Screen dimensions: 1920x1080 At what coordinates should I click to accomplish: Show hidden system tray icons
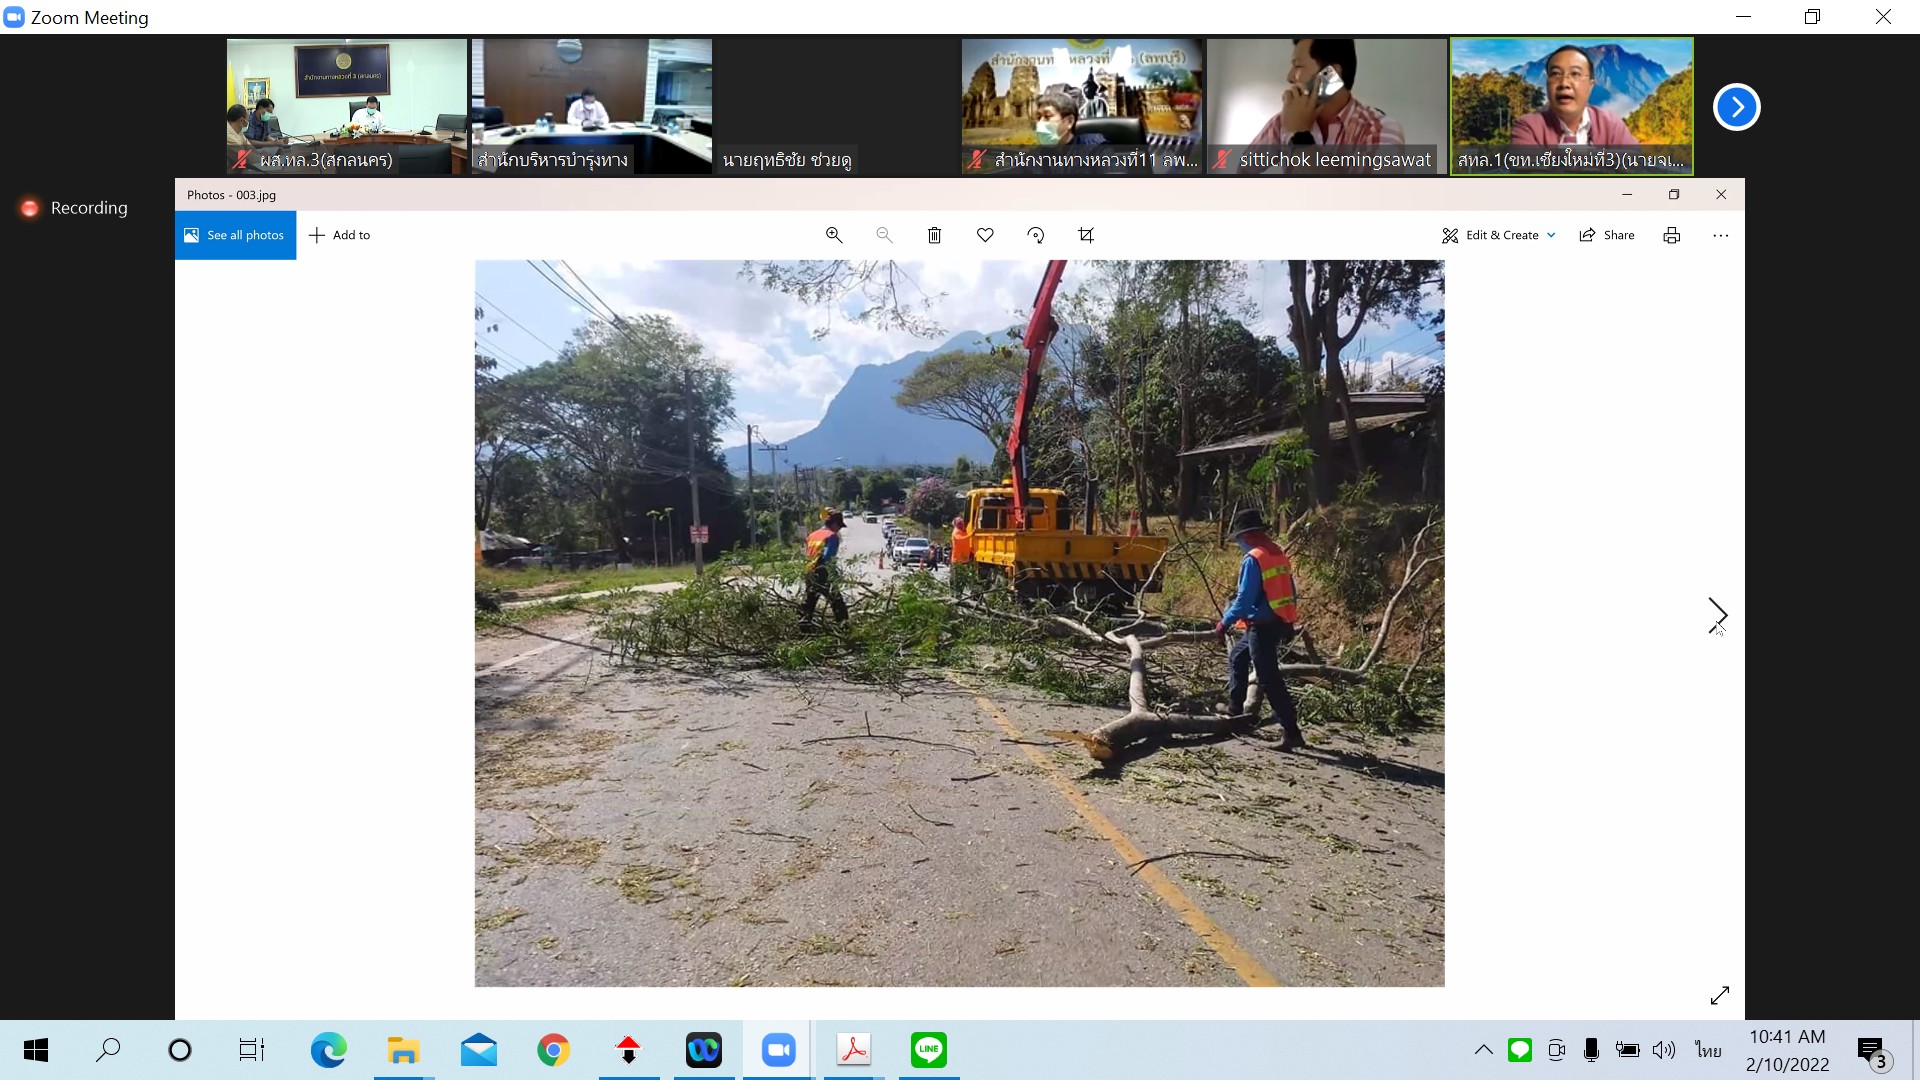click(1483, 1049)
